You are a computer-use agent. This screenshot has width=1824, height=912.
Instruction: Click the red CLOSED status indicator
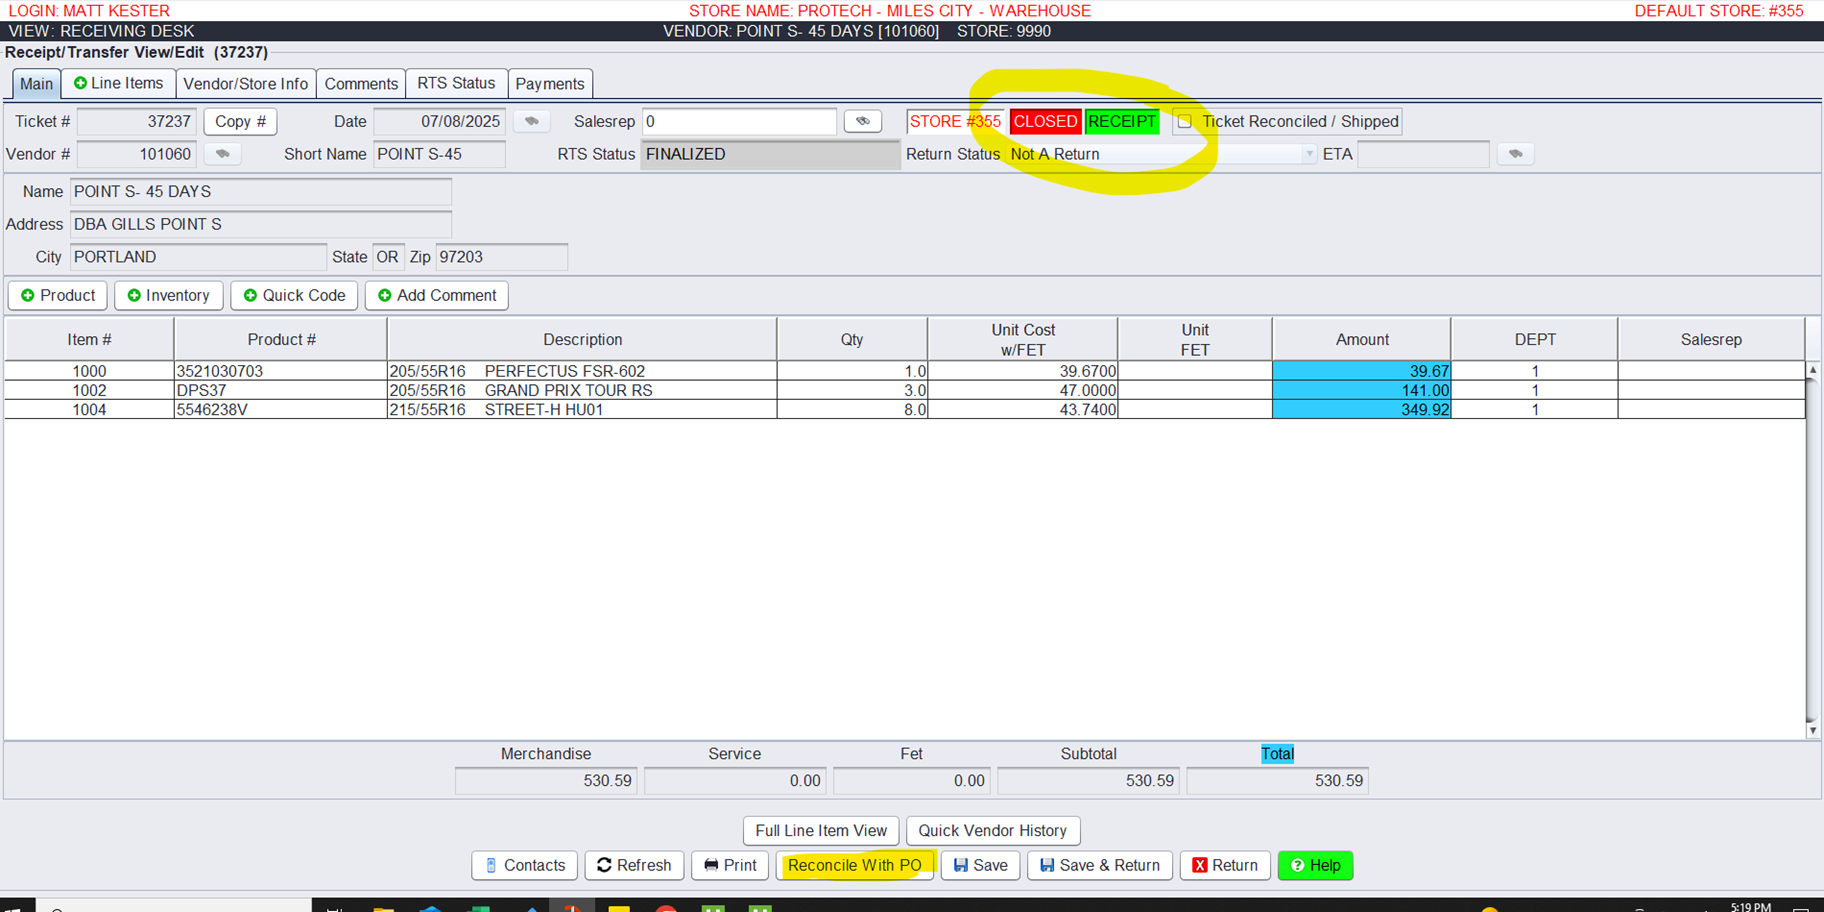coord(1045,122)
